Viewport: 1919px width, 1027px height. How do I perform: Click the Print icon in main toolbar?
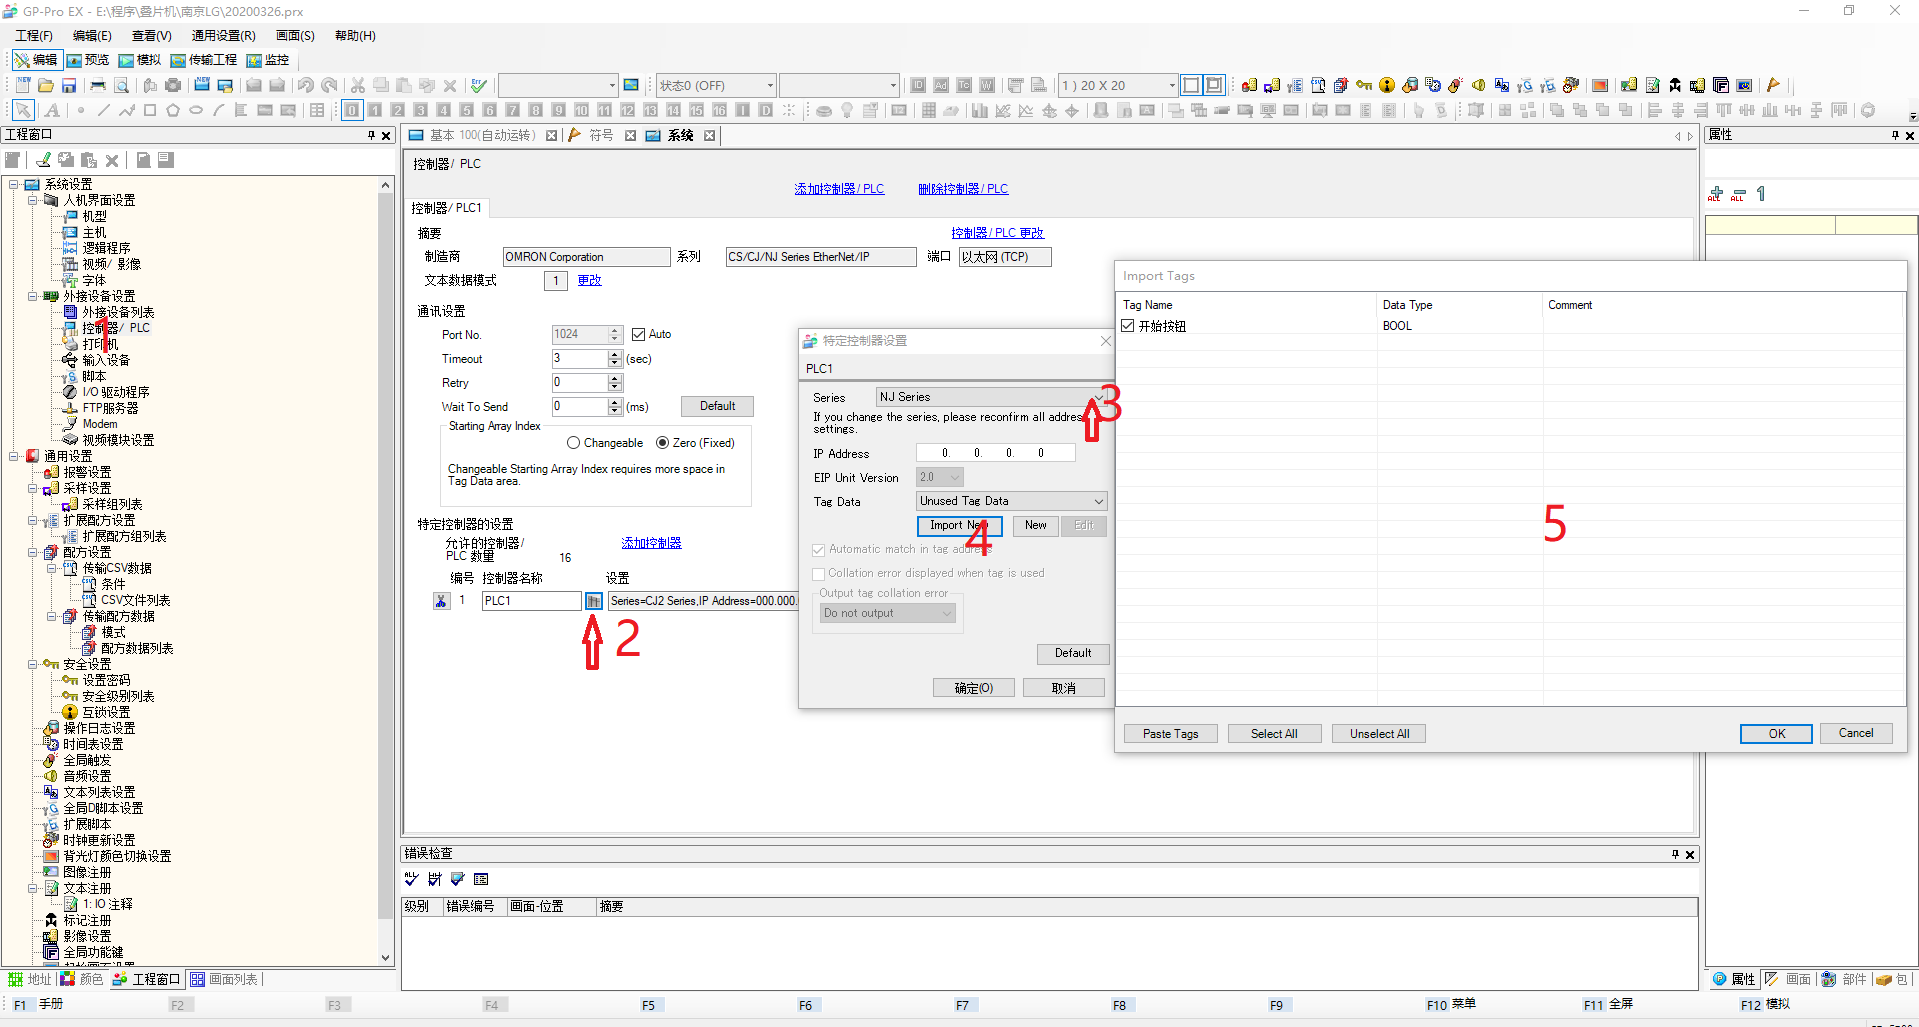[97, 86]
